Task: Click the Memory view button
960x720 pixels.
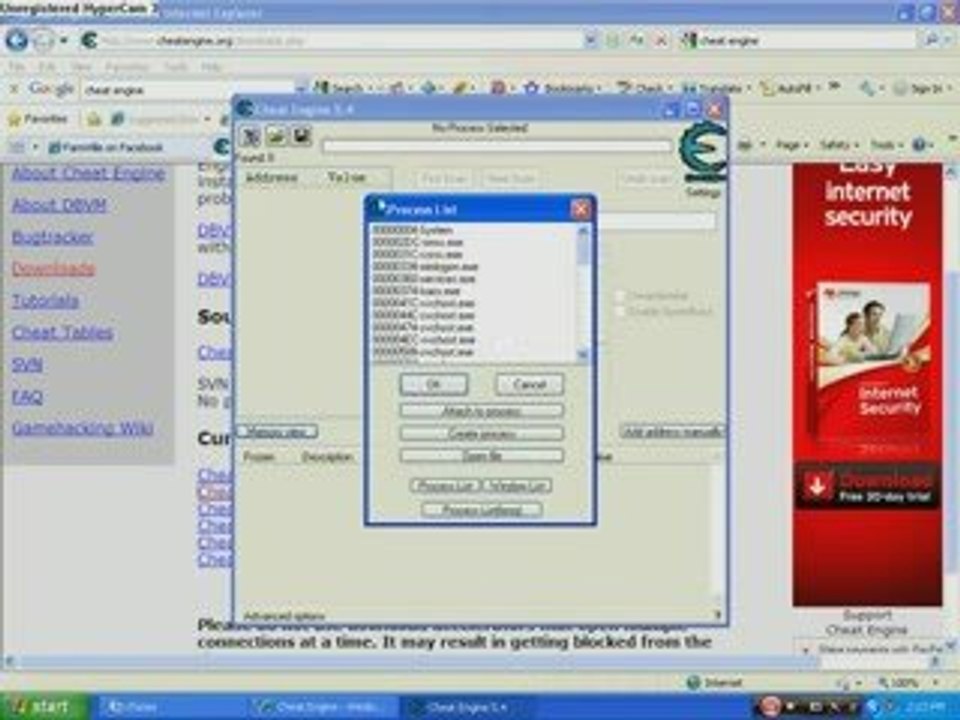Action: pyautogui.click(x=277, y=432)
